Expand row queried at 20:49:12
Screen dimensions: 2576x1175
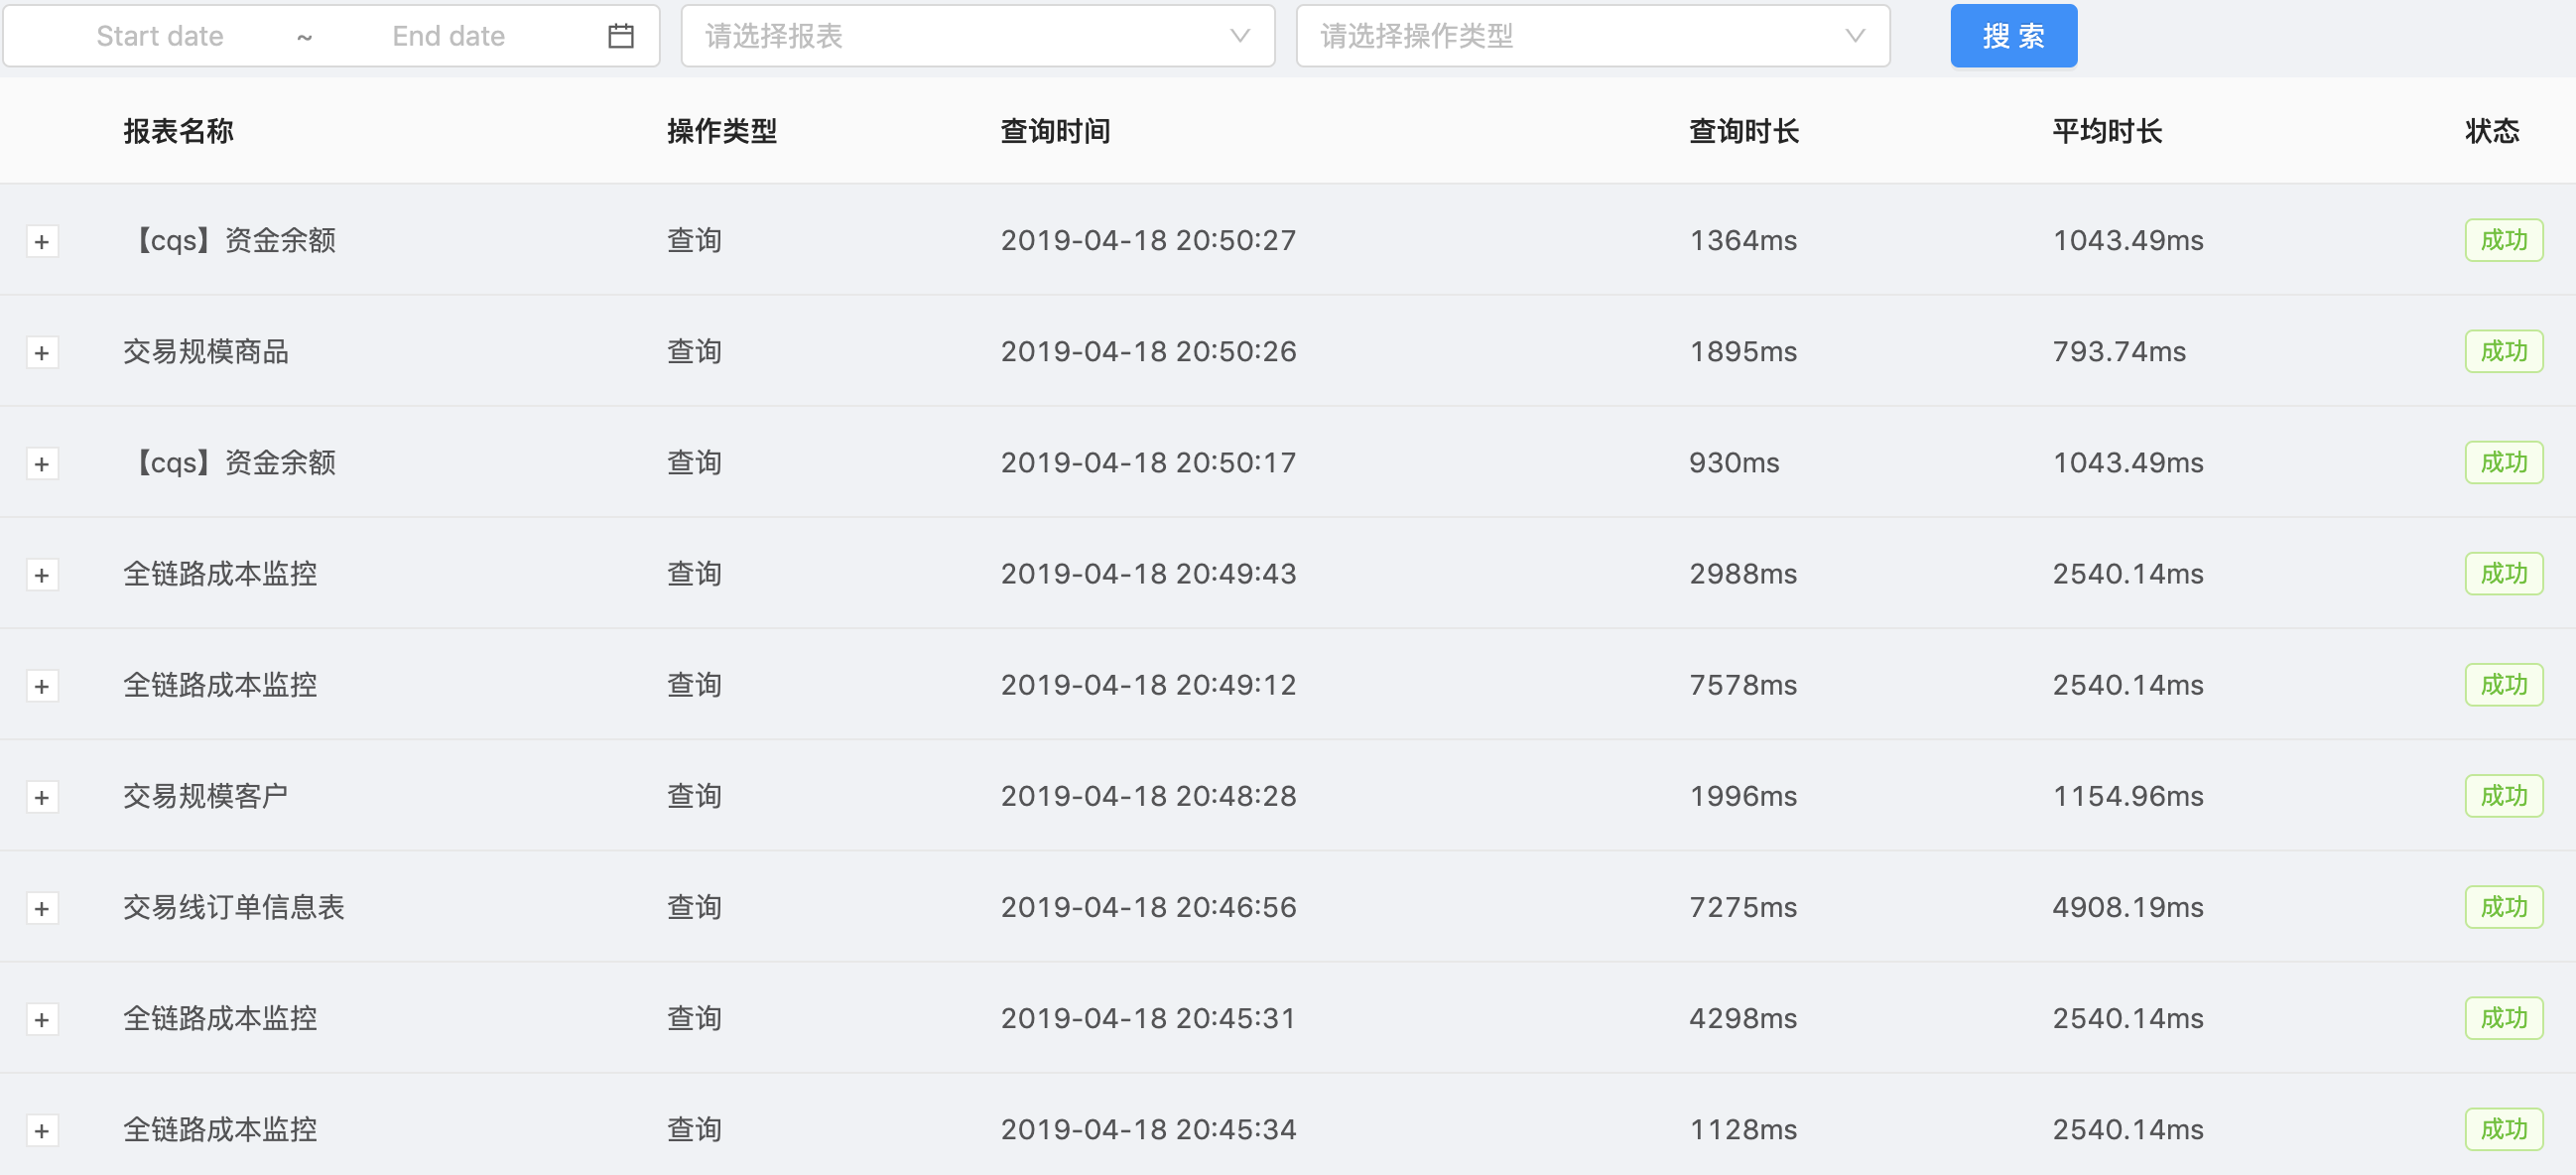(x=42, y=686)
